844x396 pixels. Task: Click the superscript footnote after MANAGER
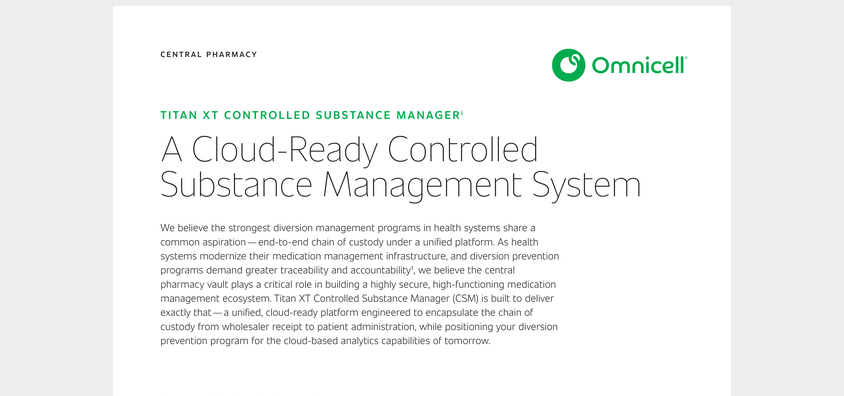(461, 112)
